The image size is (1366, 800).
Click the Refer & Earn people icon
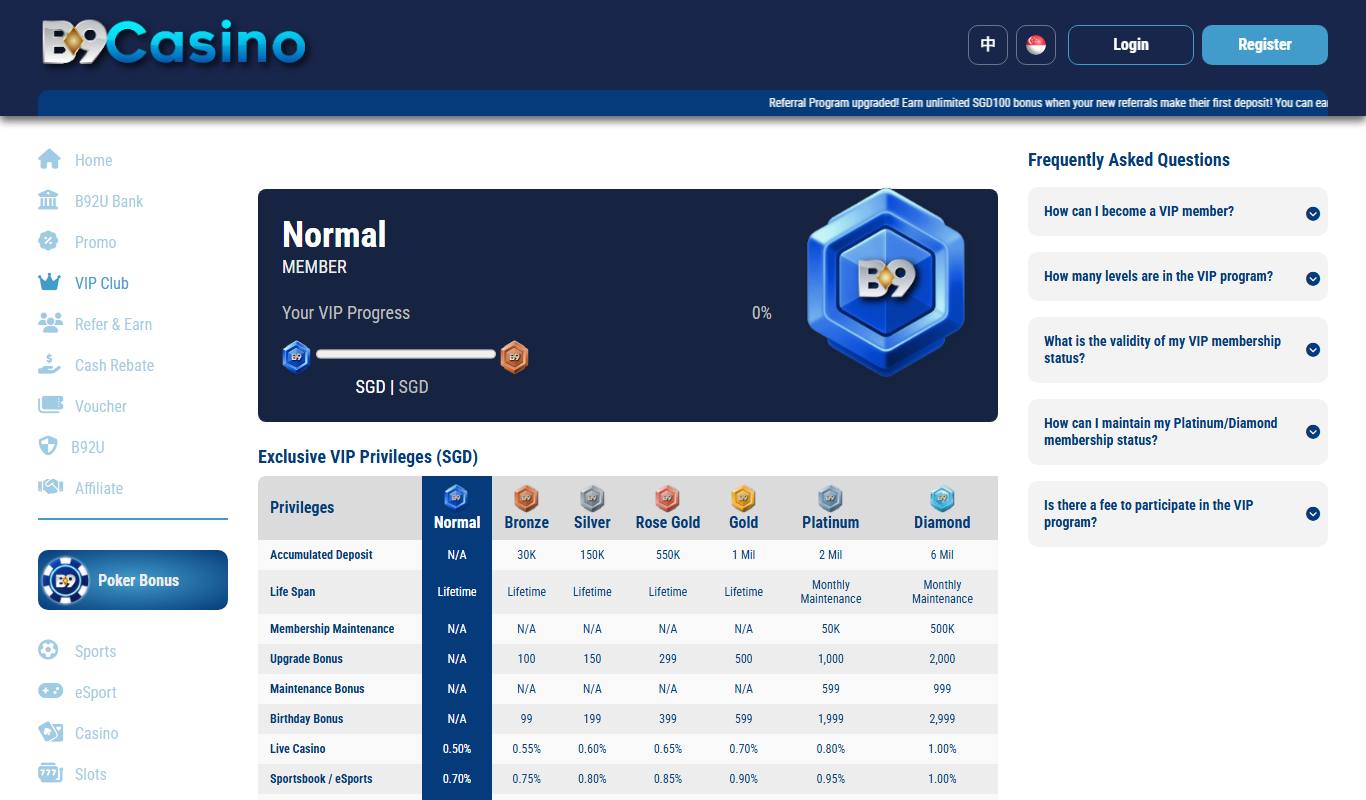click(x=50, y=323)
